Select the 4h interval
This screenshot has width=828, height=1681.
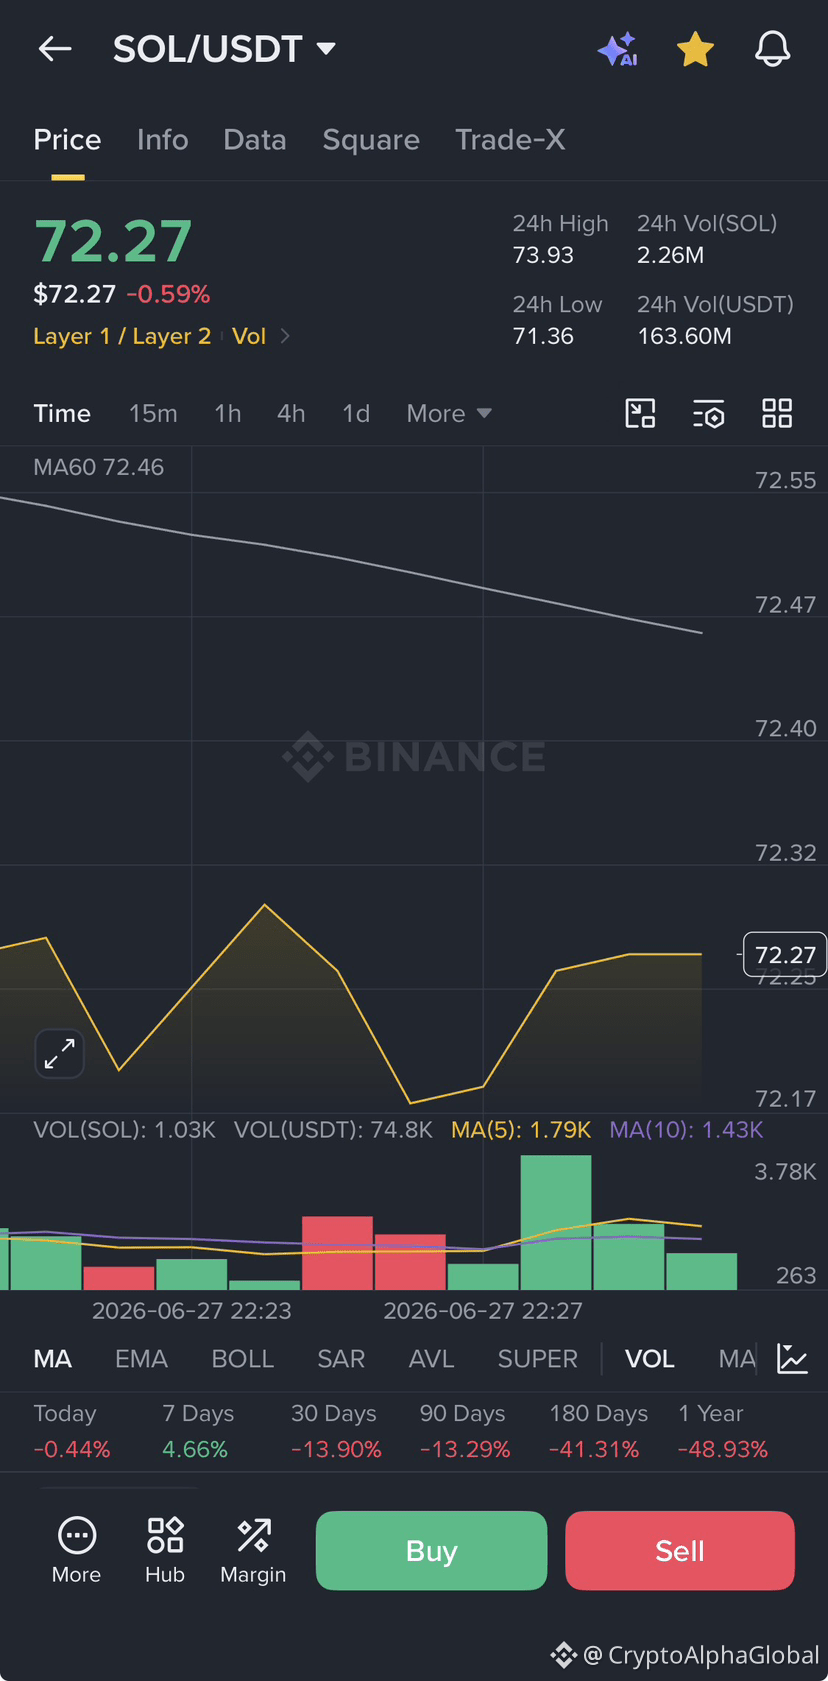pos(291,413)
